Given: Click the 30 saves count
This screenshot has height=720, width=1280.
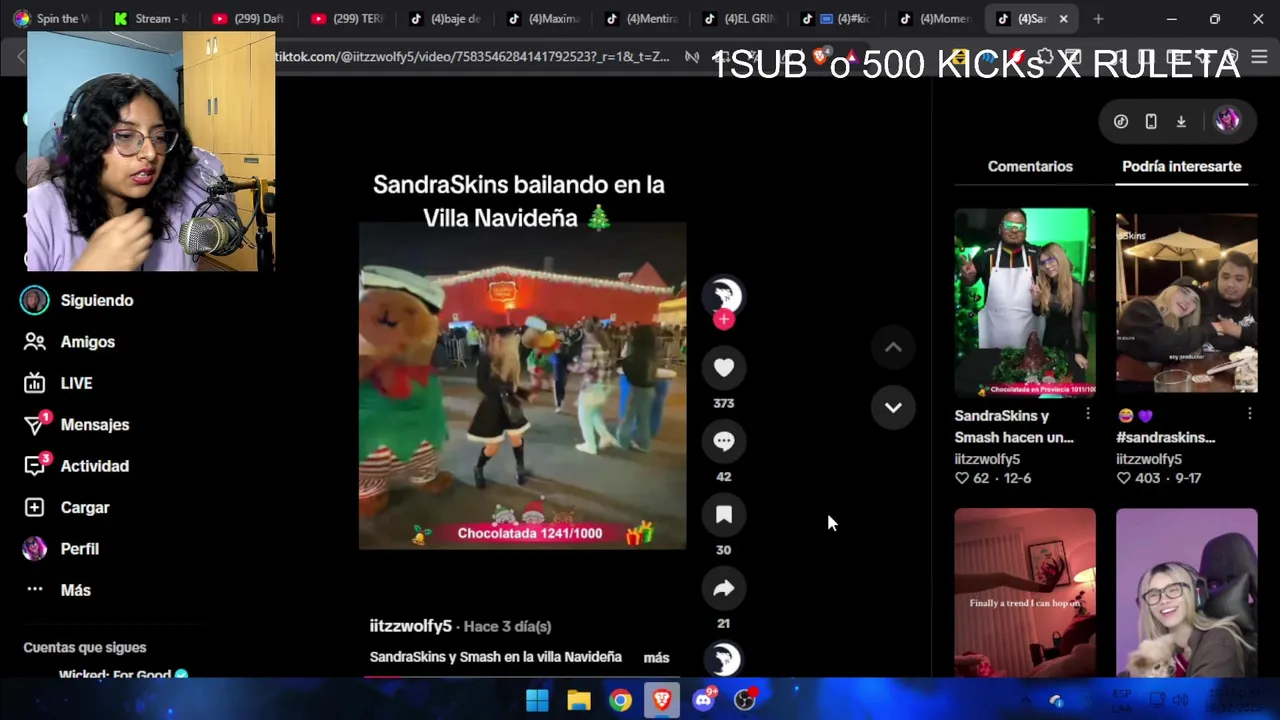Looking at the screenshot, I should pos(724,550).
